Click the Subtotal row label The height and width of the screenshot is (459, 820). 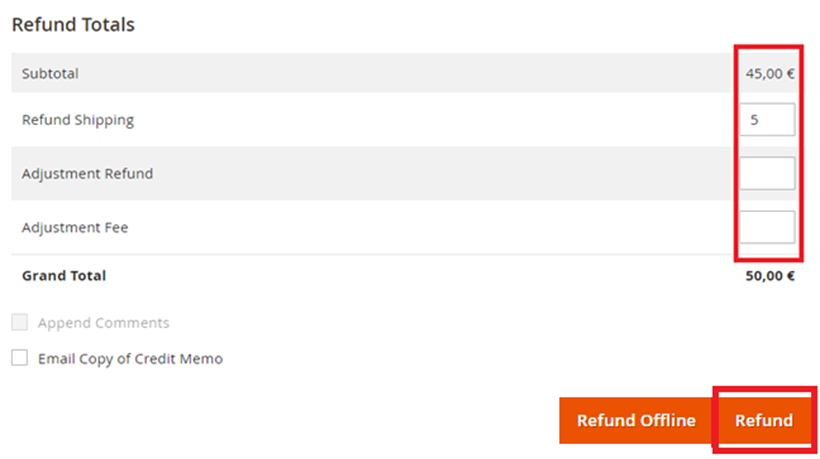[50, 74]
